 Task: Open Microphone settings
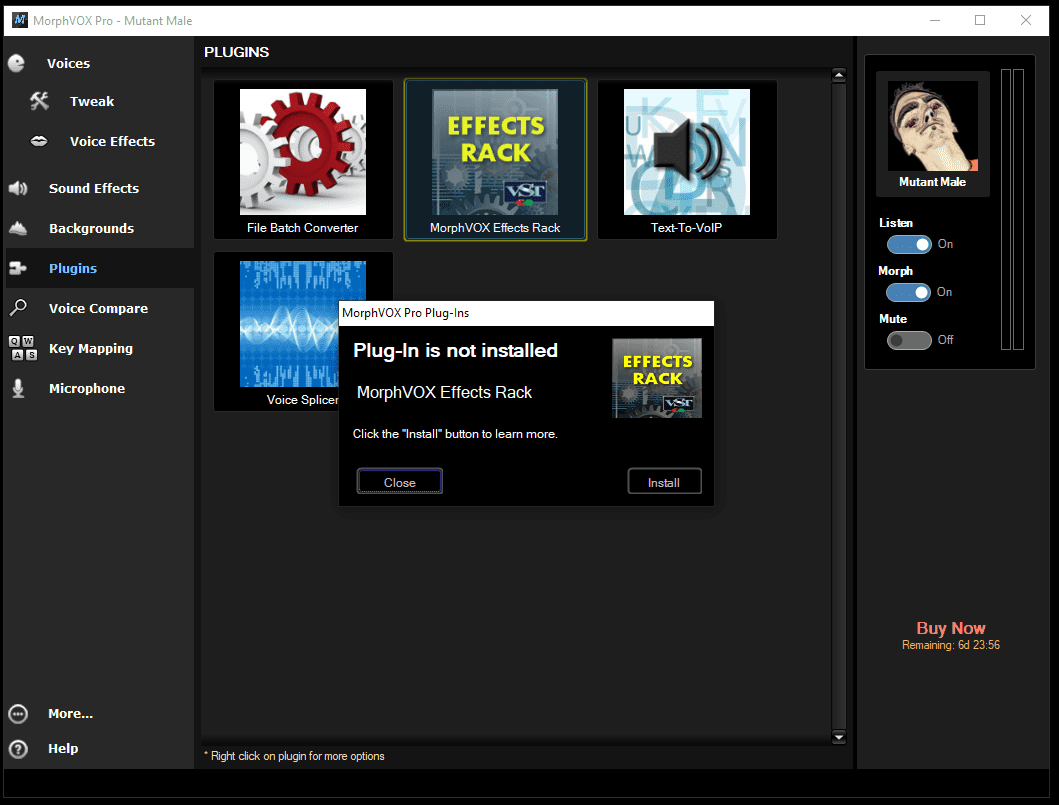(86, 388)
